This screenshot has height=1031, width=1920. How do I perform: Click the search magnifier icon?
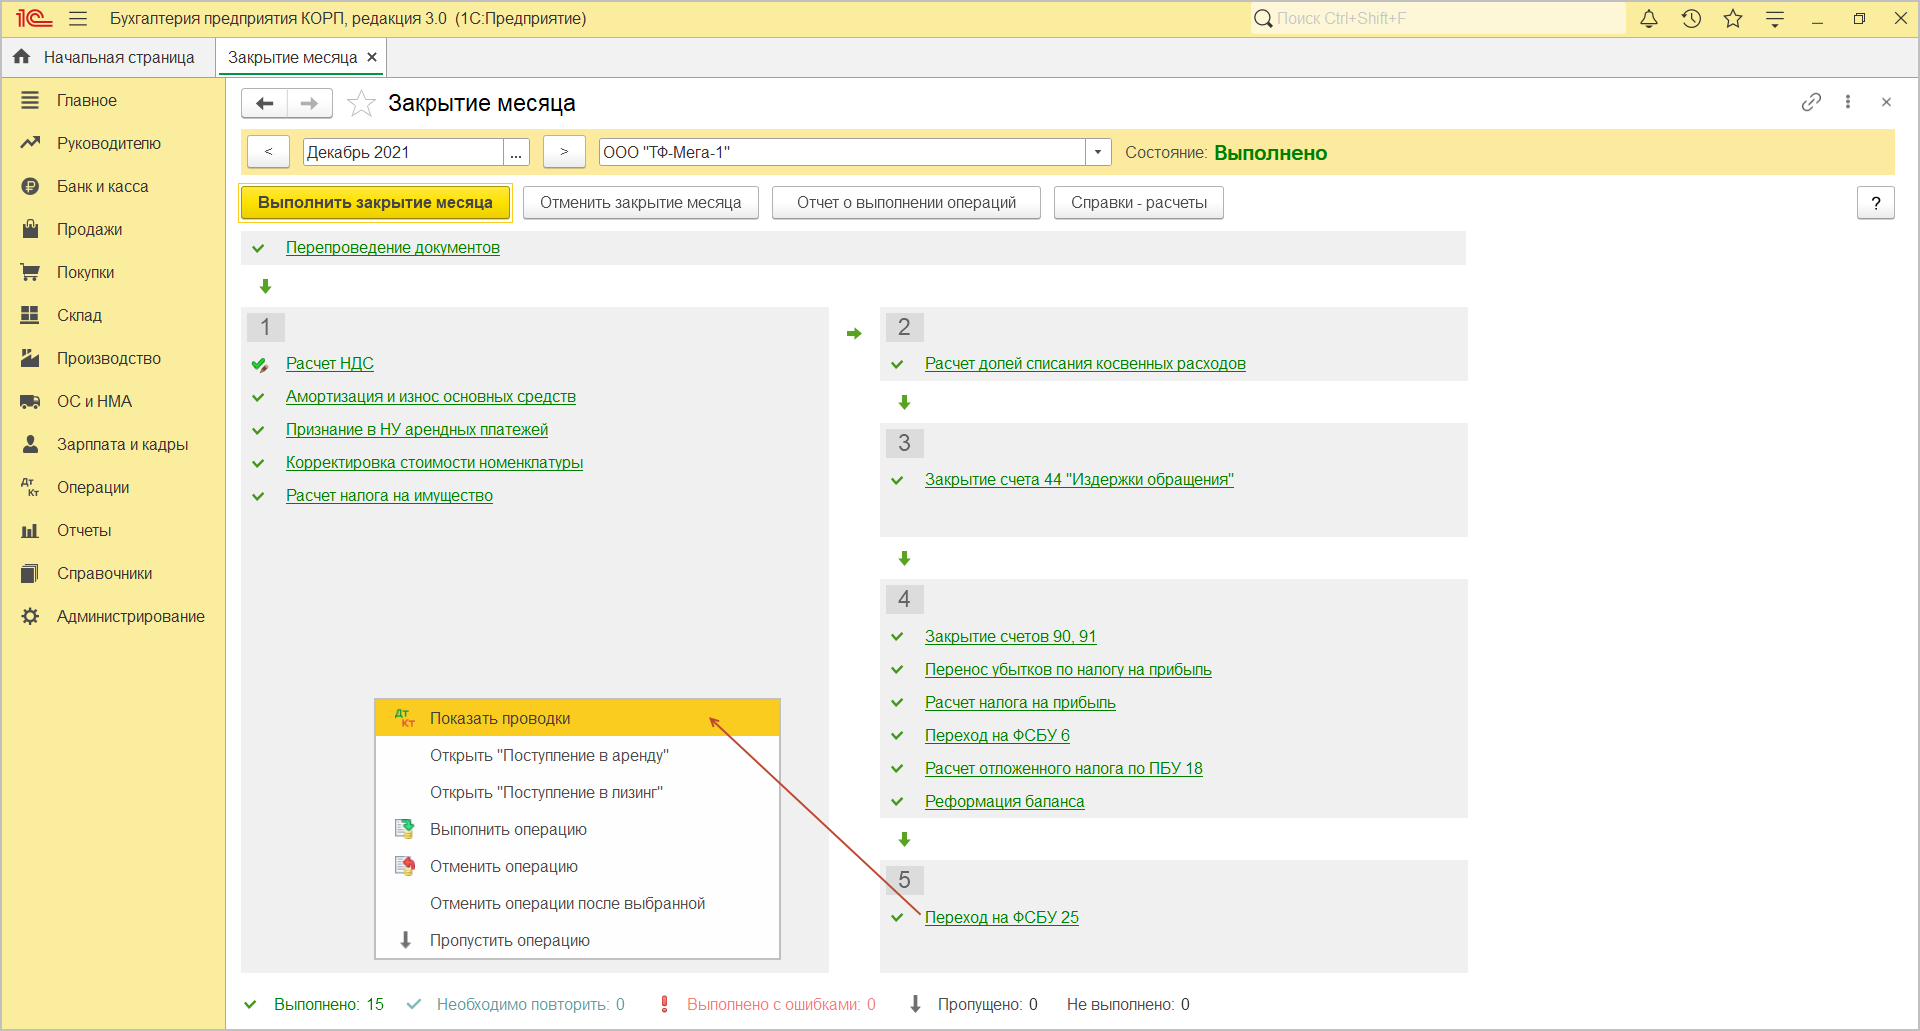[x=1263, y=19]
